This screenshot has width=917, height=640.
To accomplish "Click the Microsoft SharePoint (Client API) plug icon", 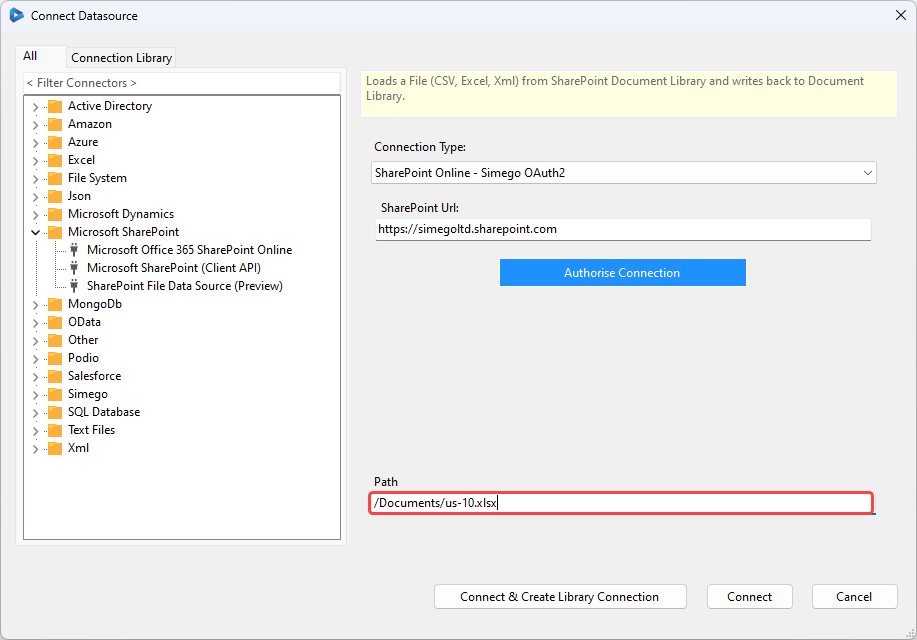I will coord(74,267).
